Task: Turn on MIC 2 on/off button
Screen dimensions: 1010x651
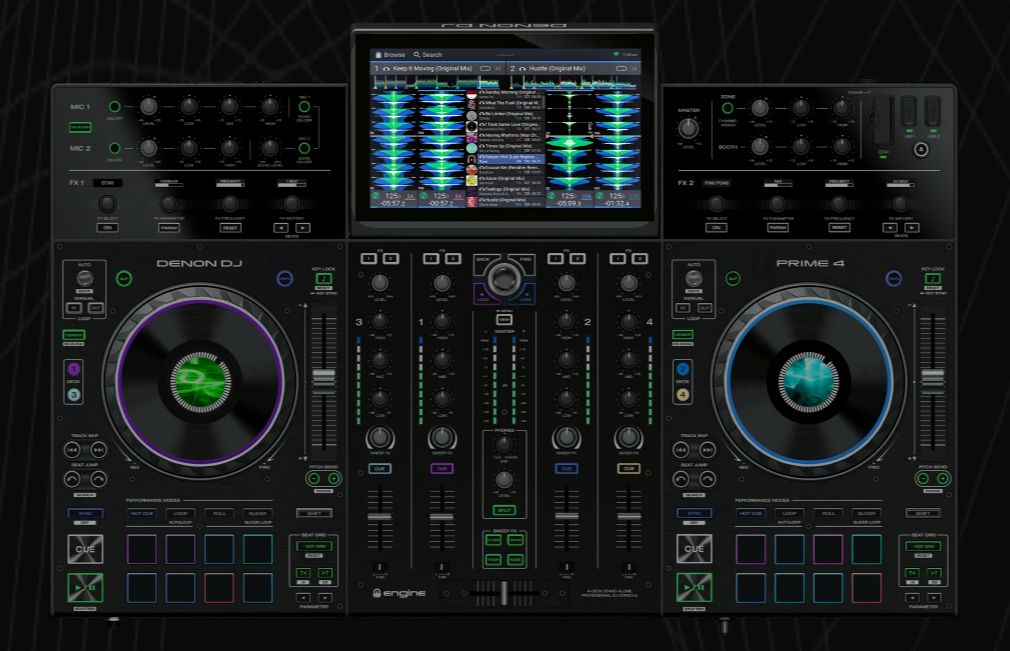Action: pos(115,148)
